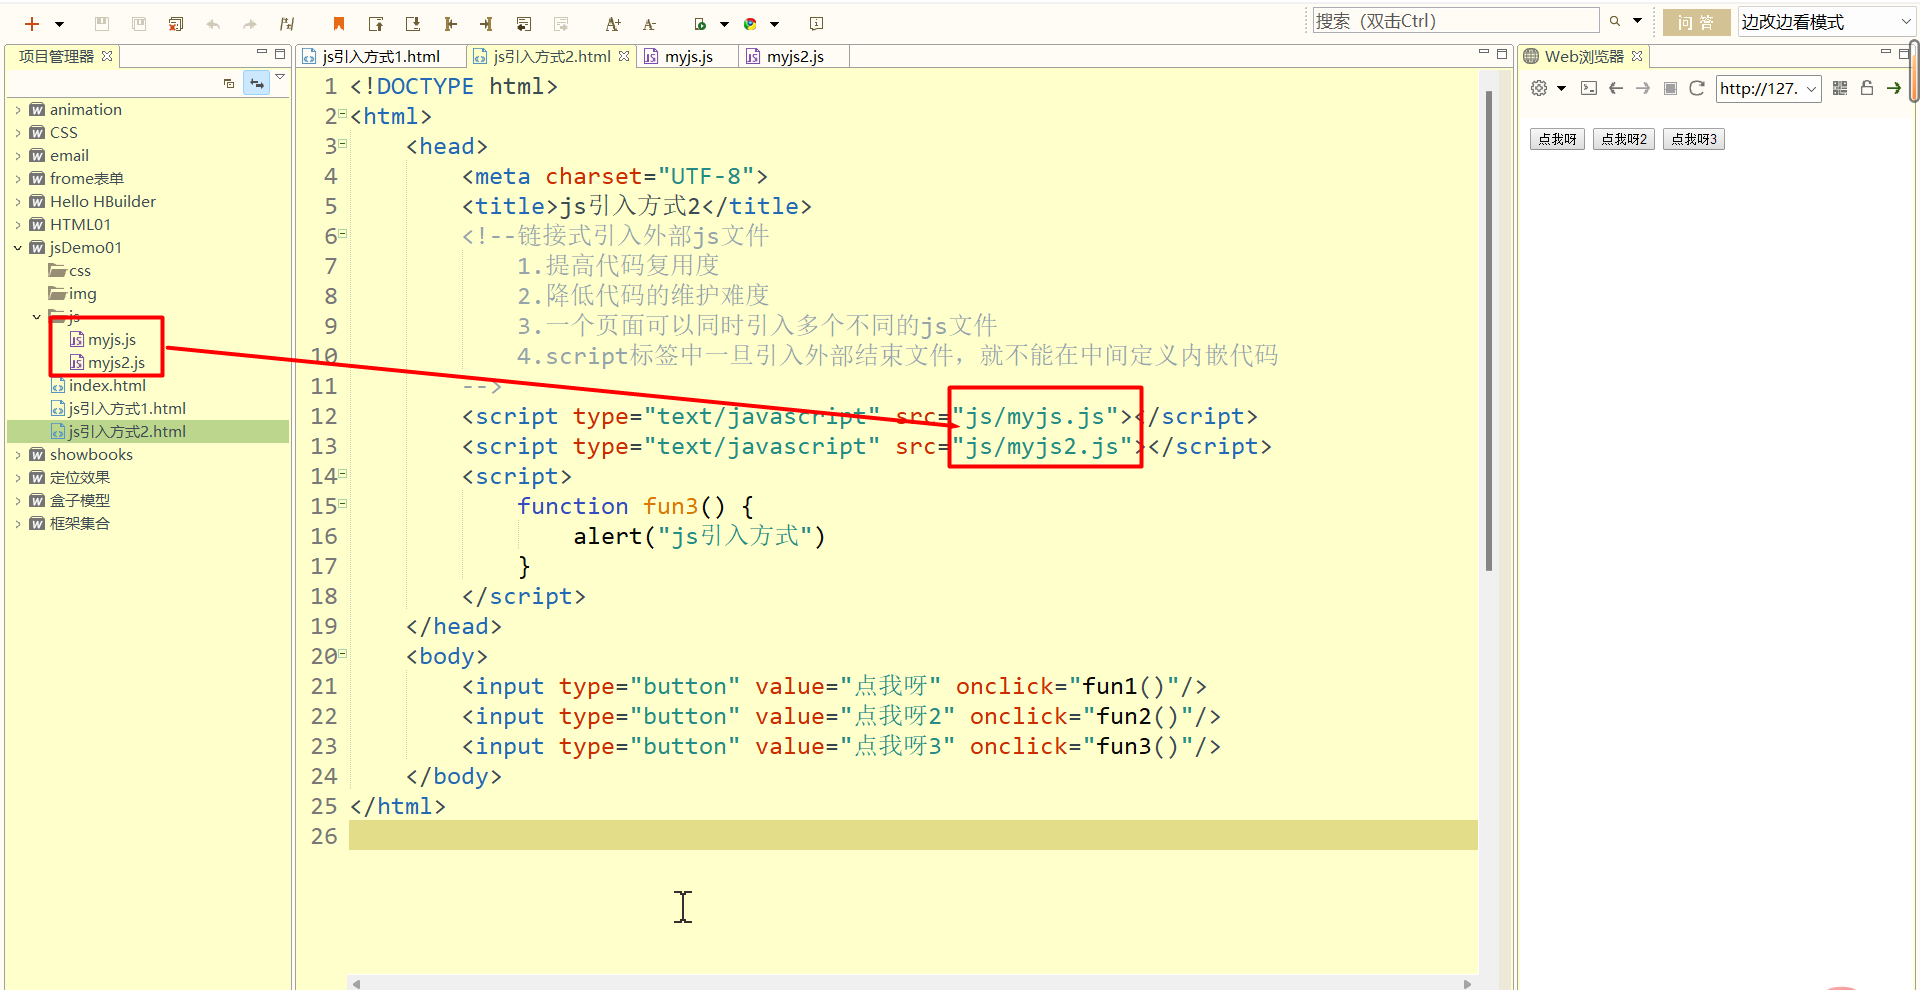Open the Chrome preview dropdown arrow
This screenshot has width=1920, height=990.
tap(774, 24)
